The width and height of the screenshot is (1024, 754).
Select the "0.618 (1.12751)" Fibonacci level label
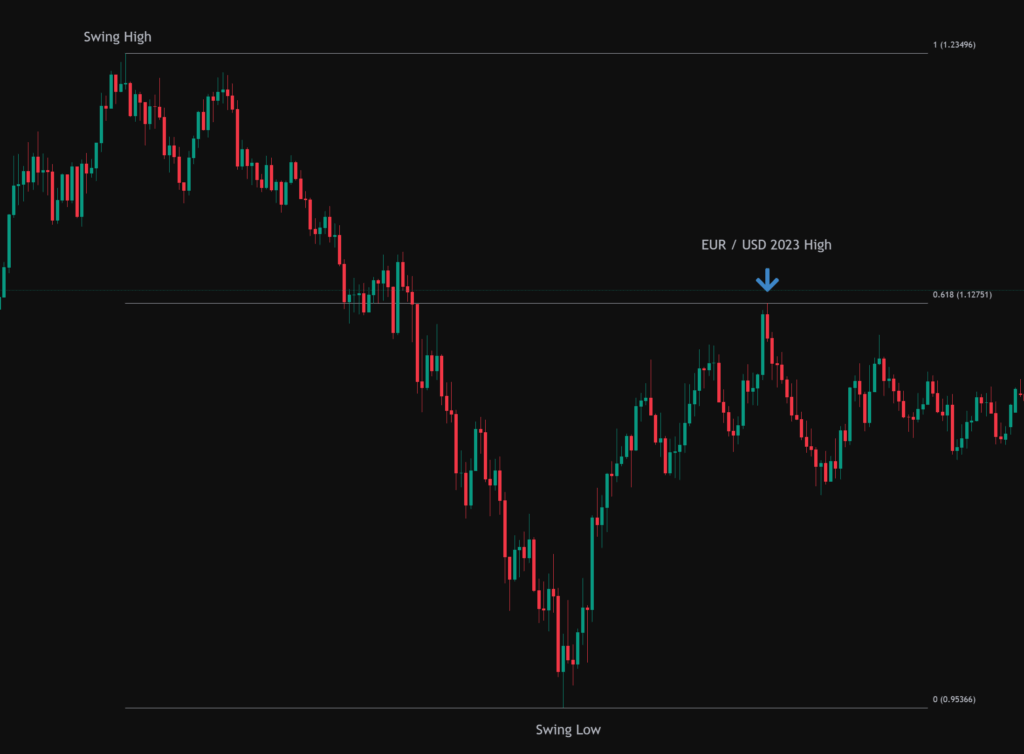962,295
